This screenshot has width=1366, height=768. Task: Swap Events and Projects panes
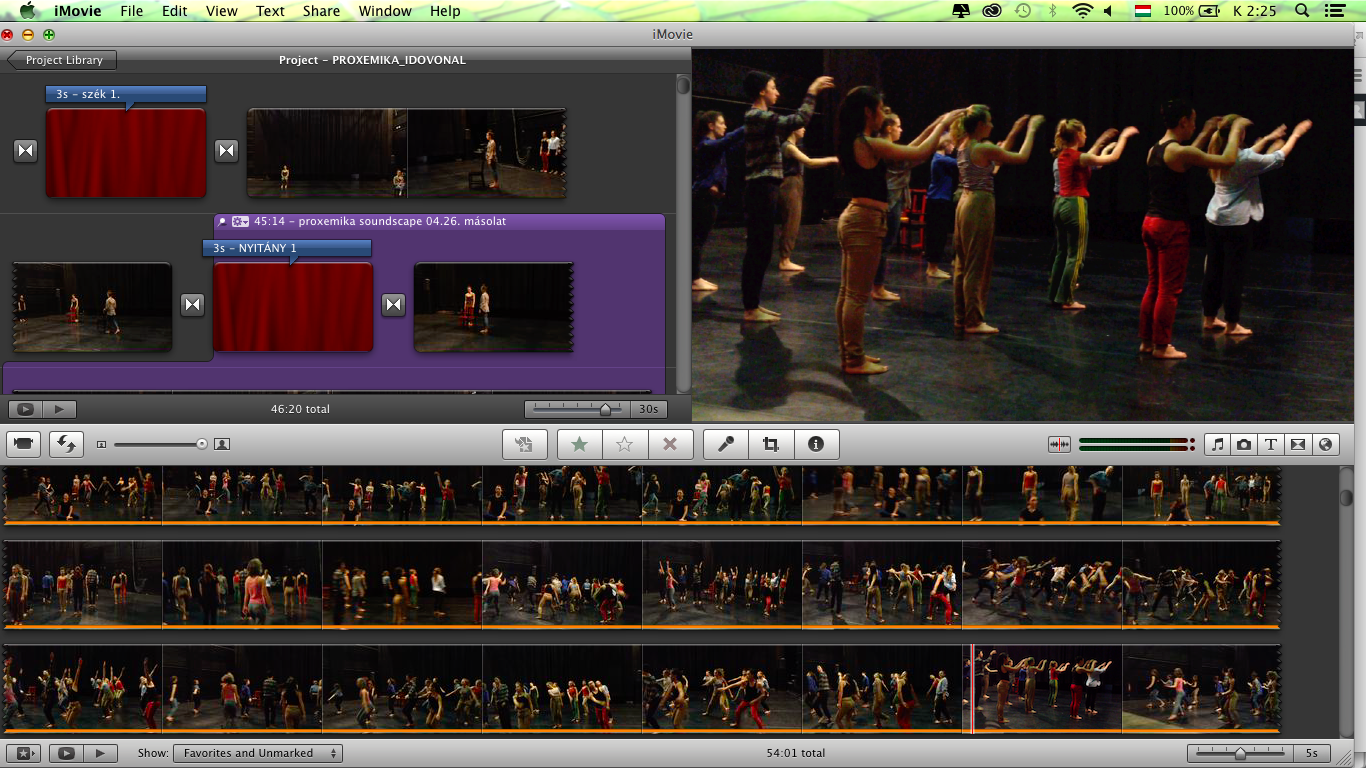66,444
